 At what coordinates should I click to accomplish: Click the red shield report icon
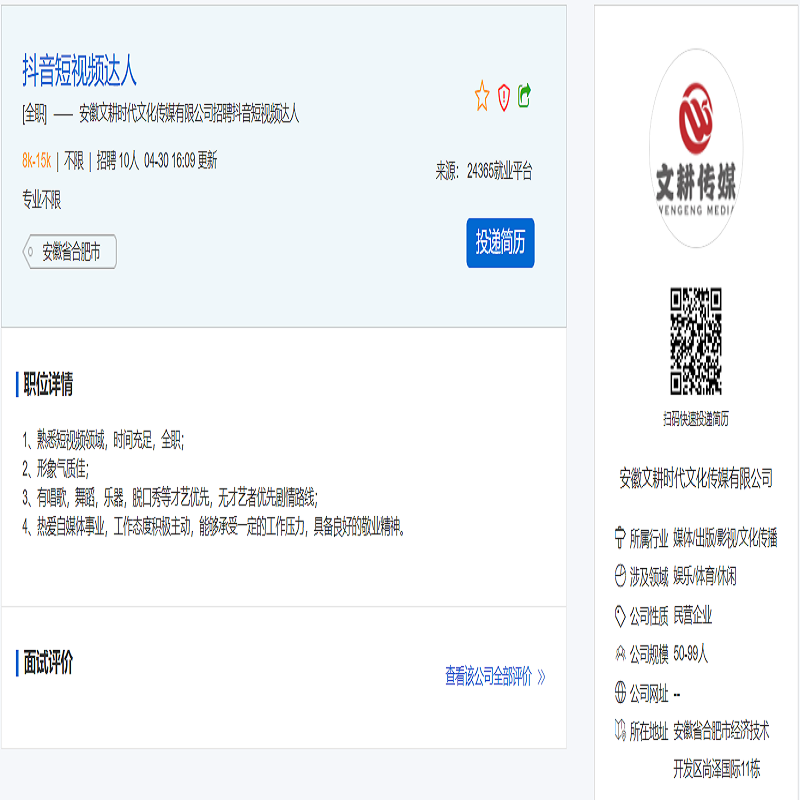[504, 97]
